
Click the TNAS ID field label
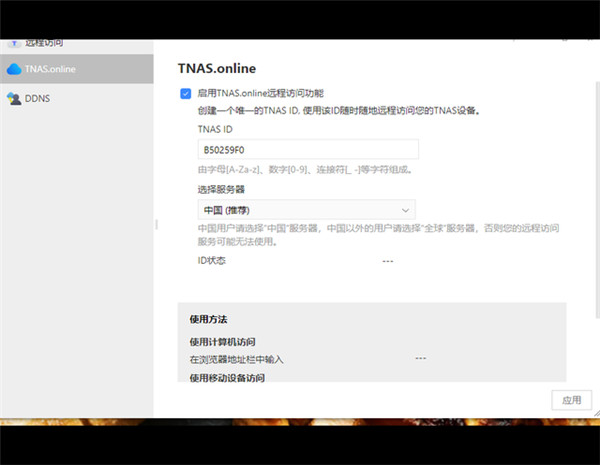pos(217,129)
